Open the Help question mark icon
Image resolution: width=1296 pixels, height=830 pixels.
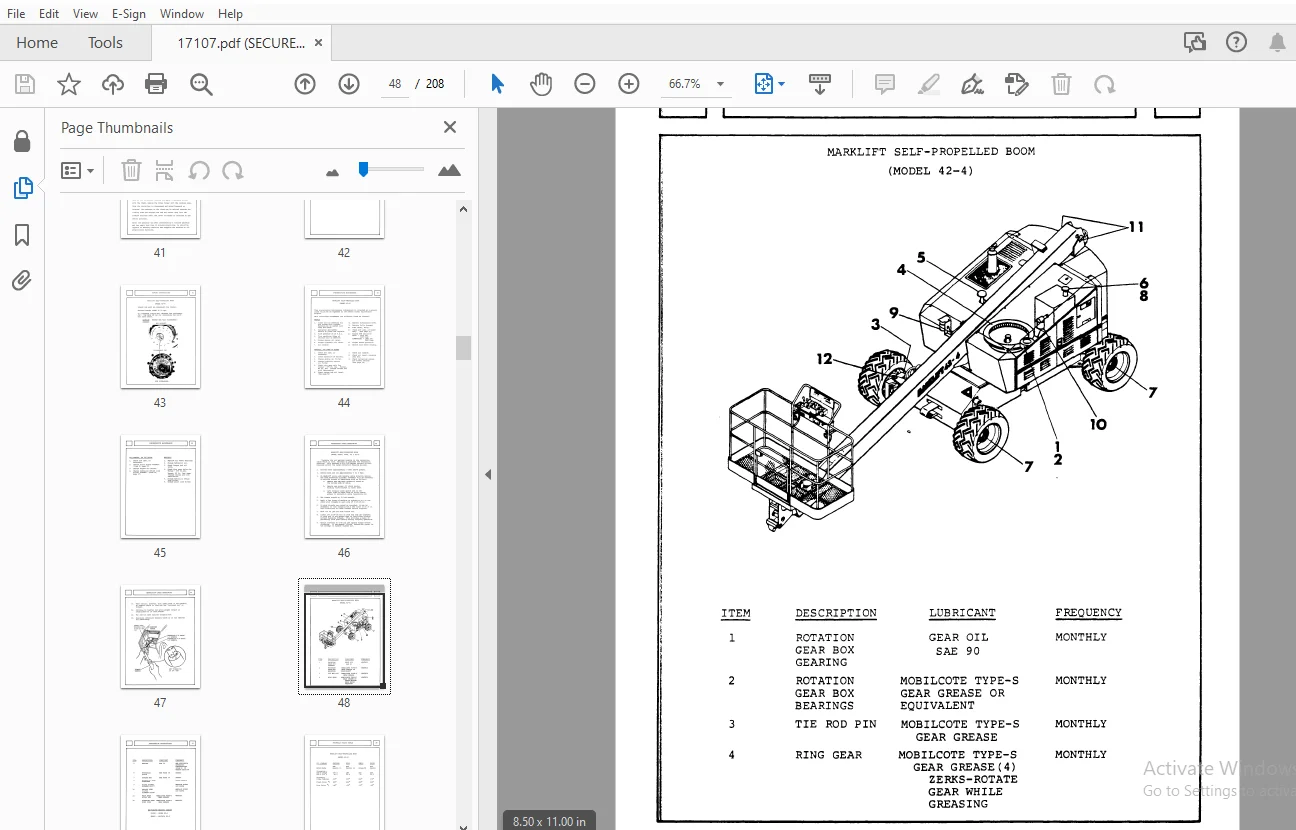tap(1237, 42)
